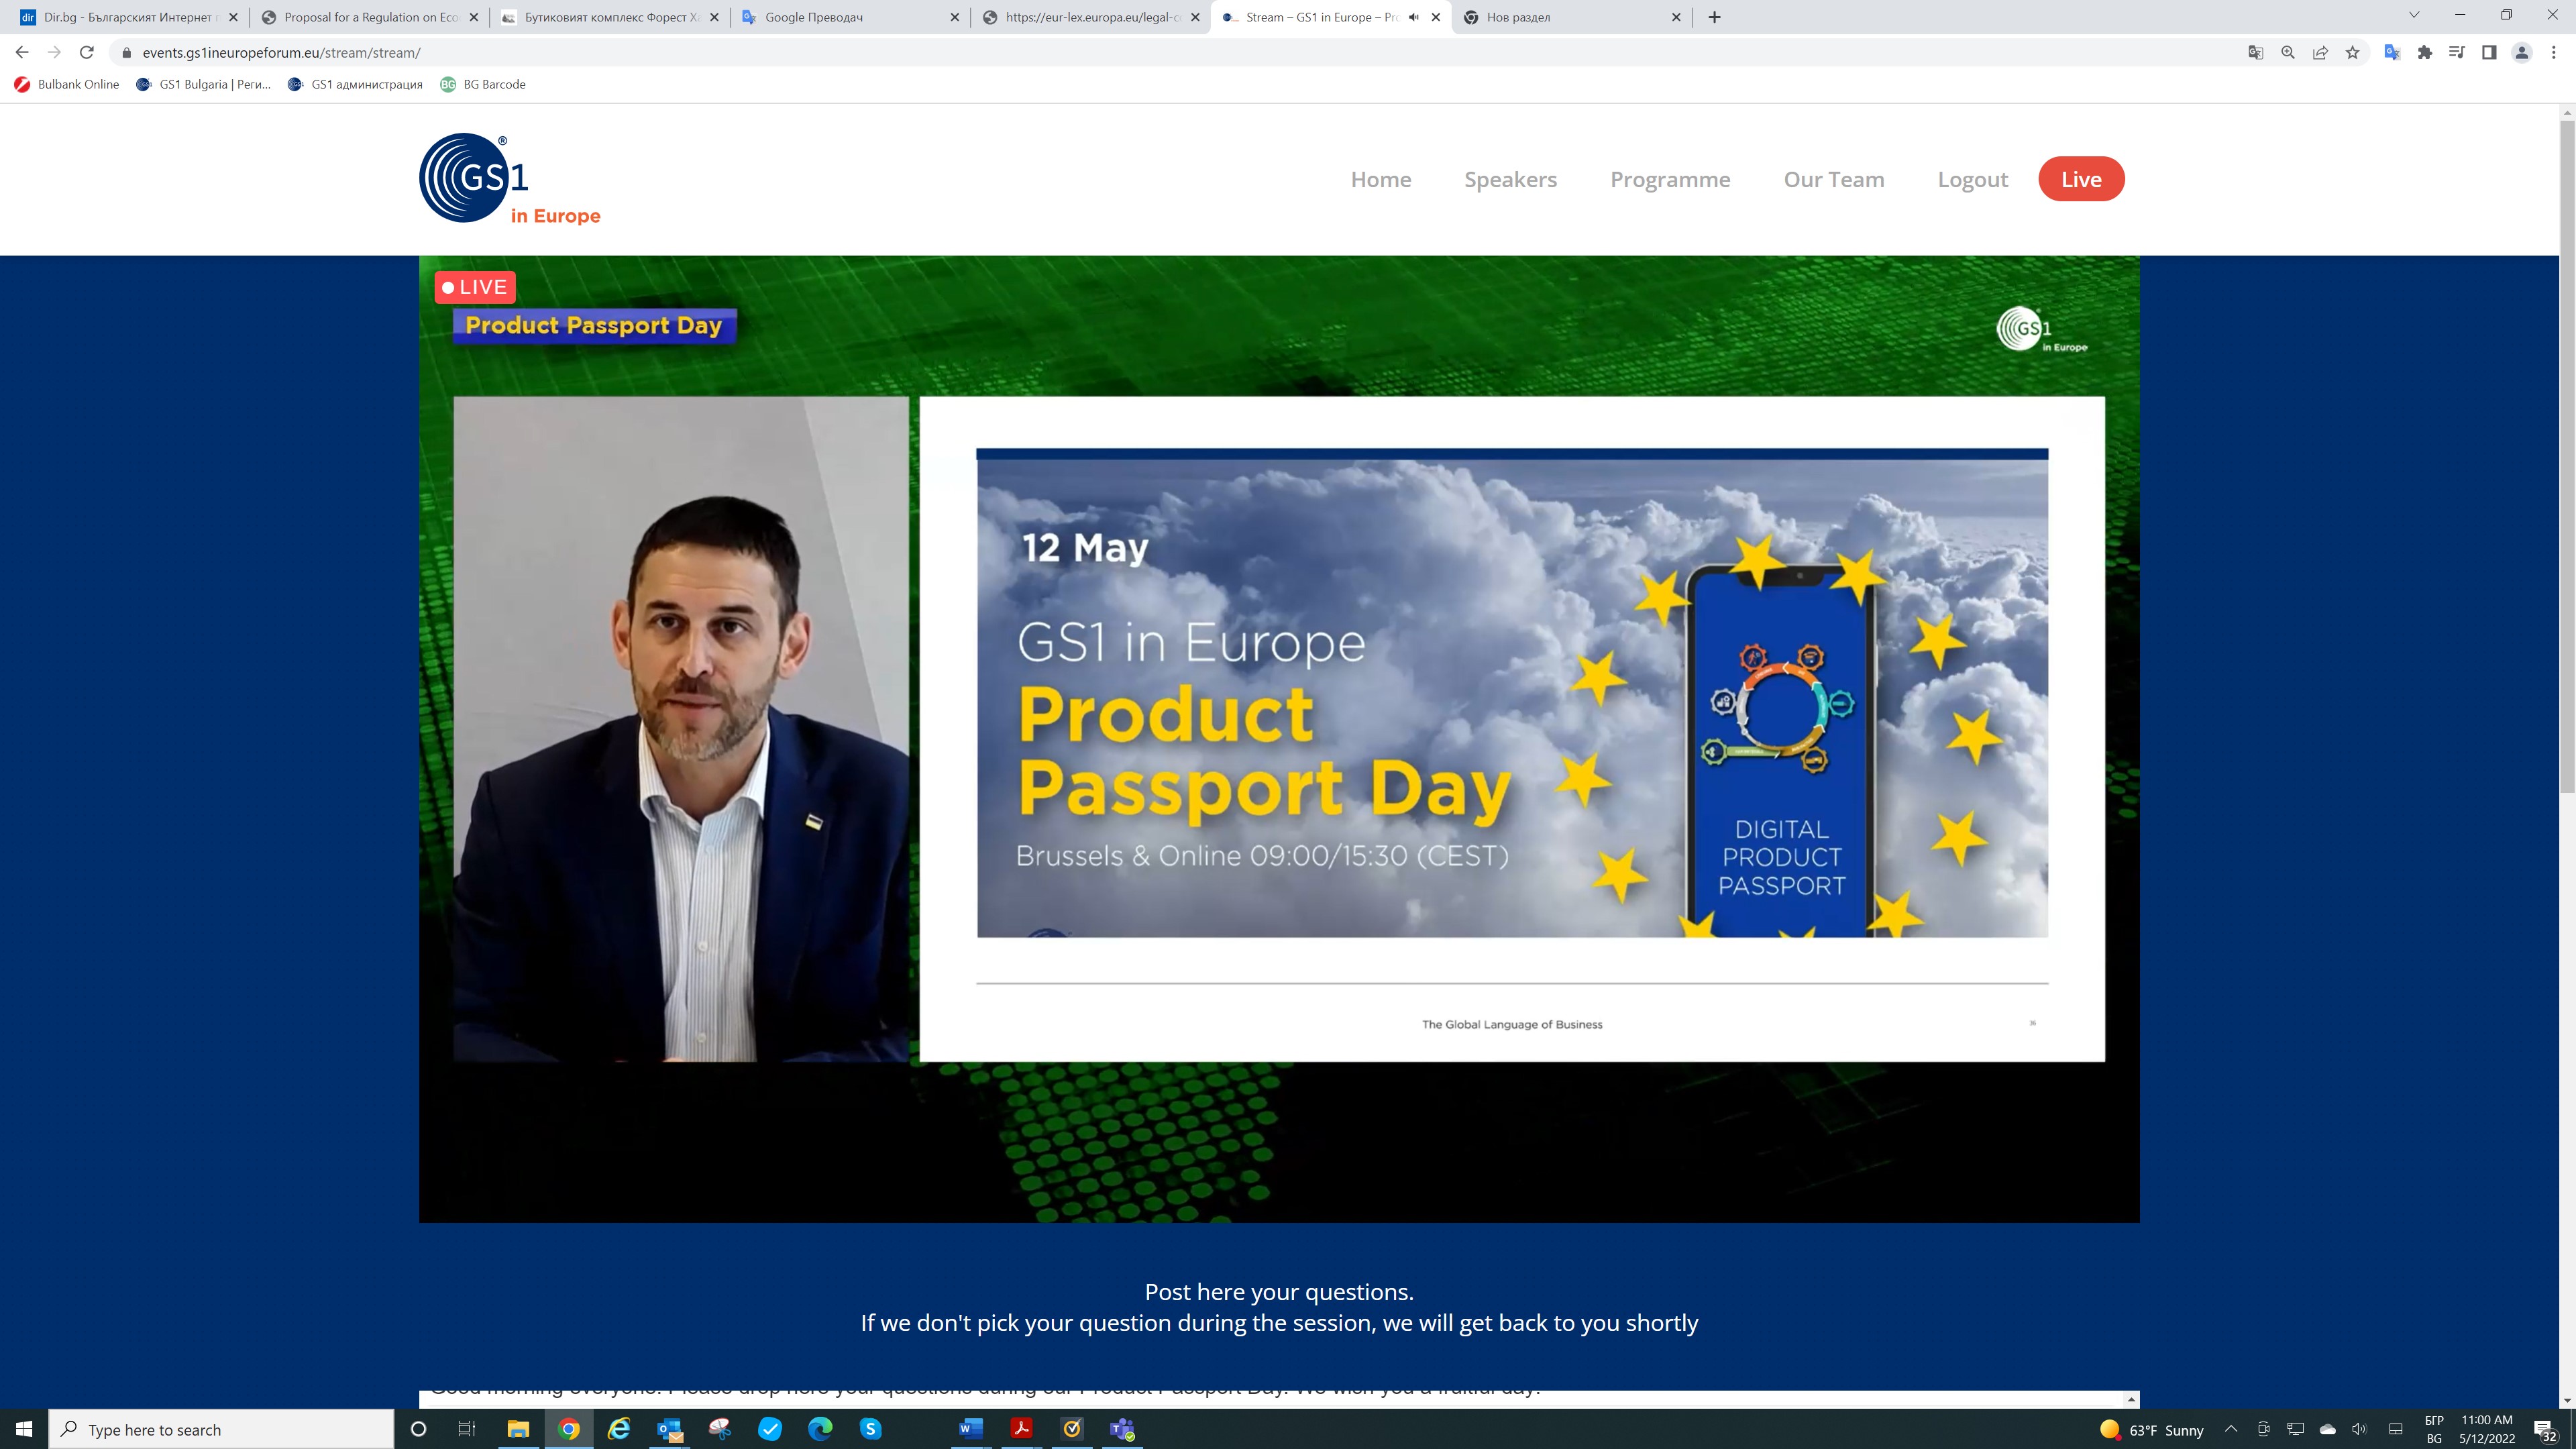Screen dimensions: 2576x1449
Task: Click the address bar URL field
Action: [1180, 53]
